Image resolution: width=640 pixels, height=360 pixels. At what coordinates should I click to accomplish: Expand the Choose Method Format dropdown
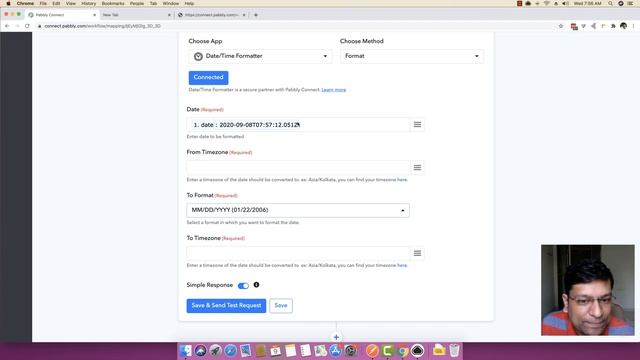[x=412, y=56]
